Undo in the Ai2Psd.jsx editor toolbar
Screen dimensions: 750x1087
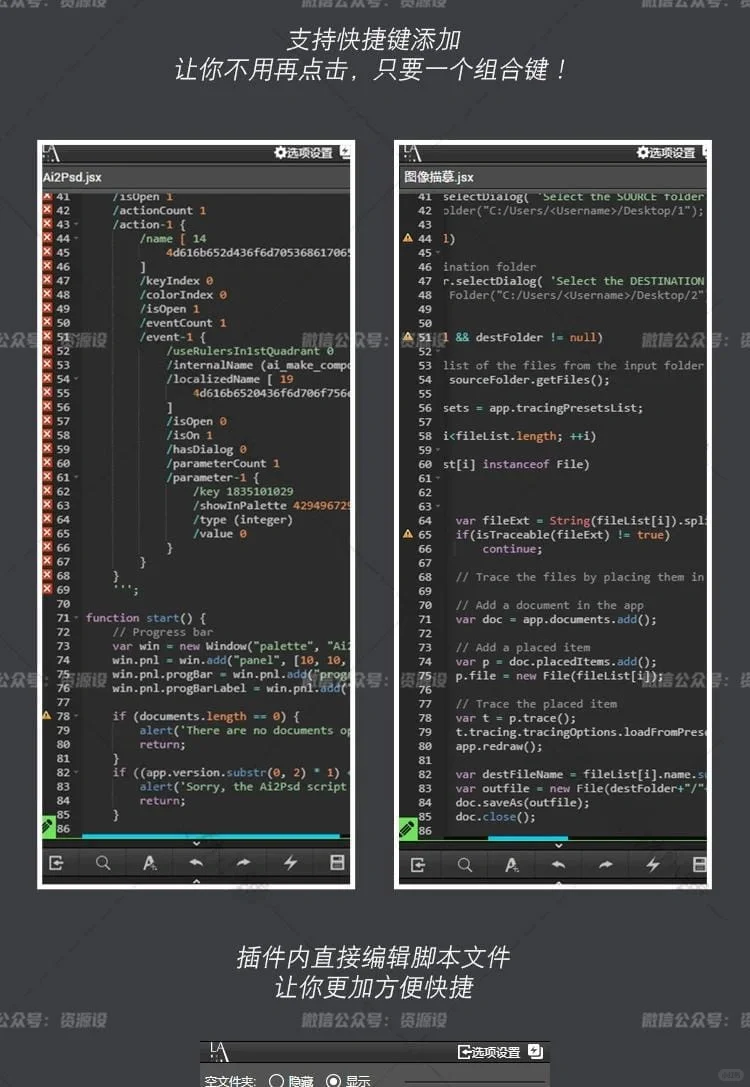[x=196, y=863]
